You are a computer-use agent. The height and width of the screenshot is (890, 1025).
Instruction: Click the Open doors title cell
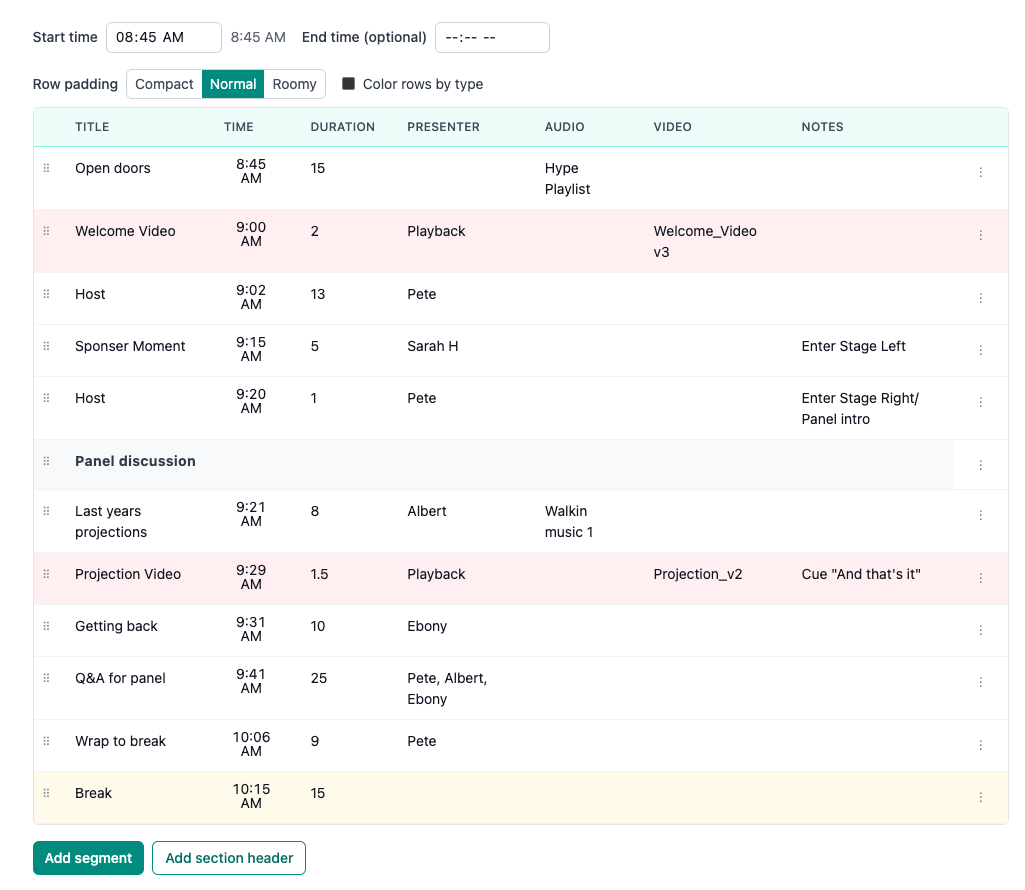(112, 168)
